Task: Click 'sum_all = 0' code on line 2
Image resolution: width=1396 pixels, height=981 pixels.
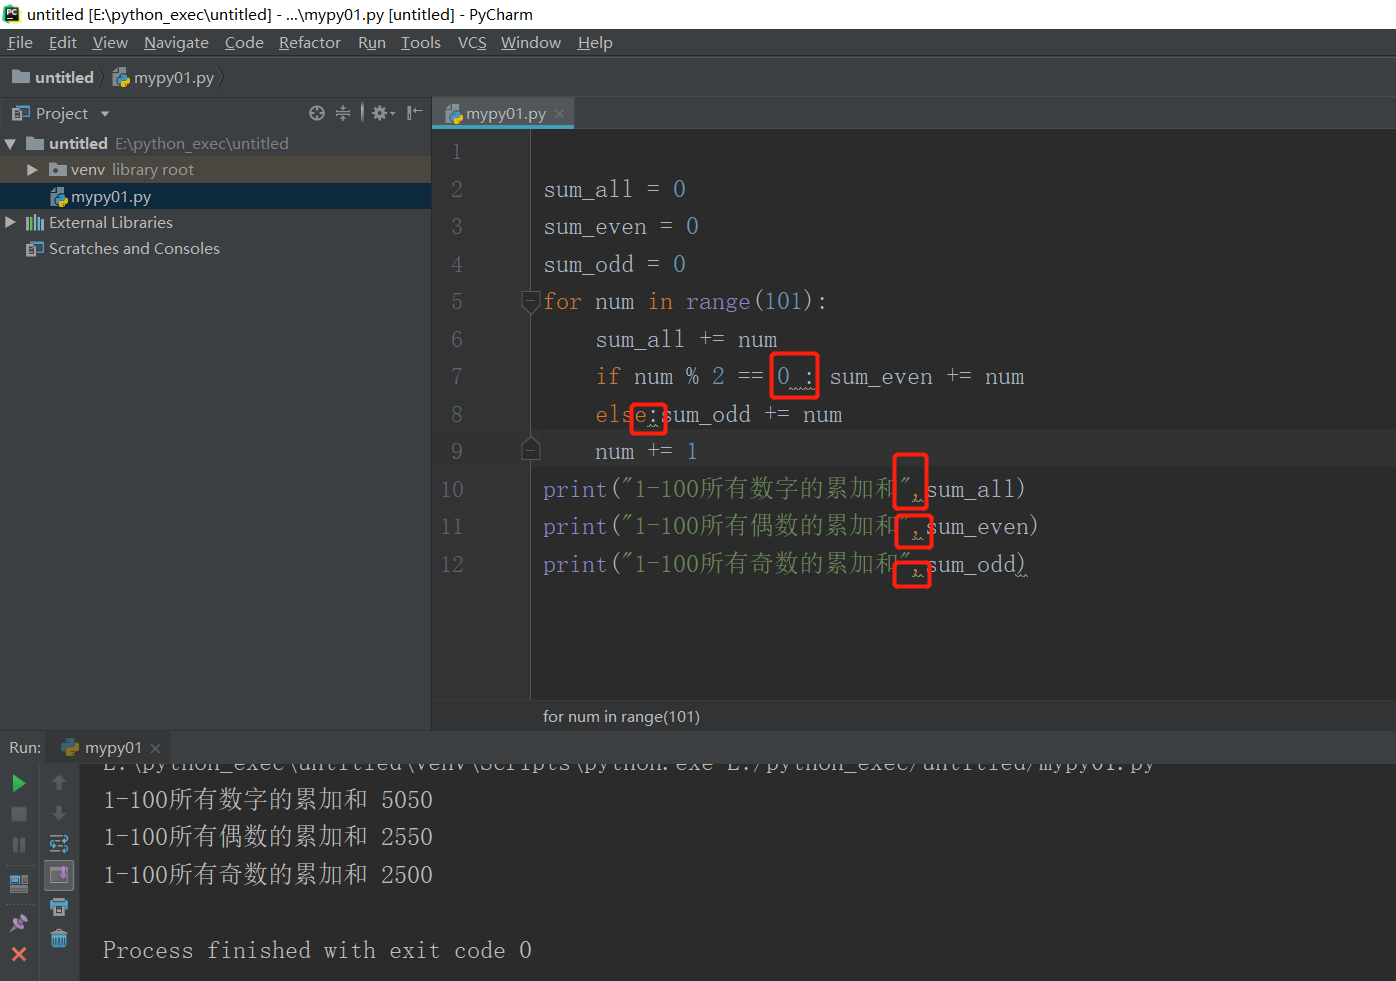Action: [614, 189]
